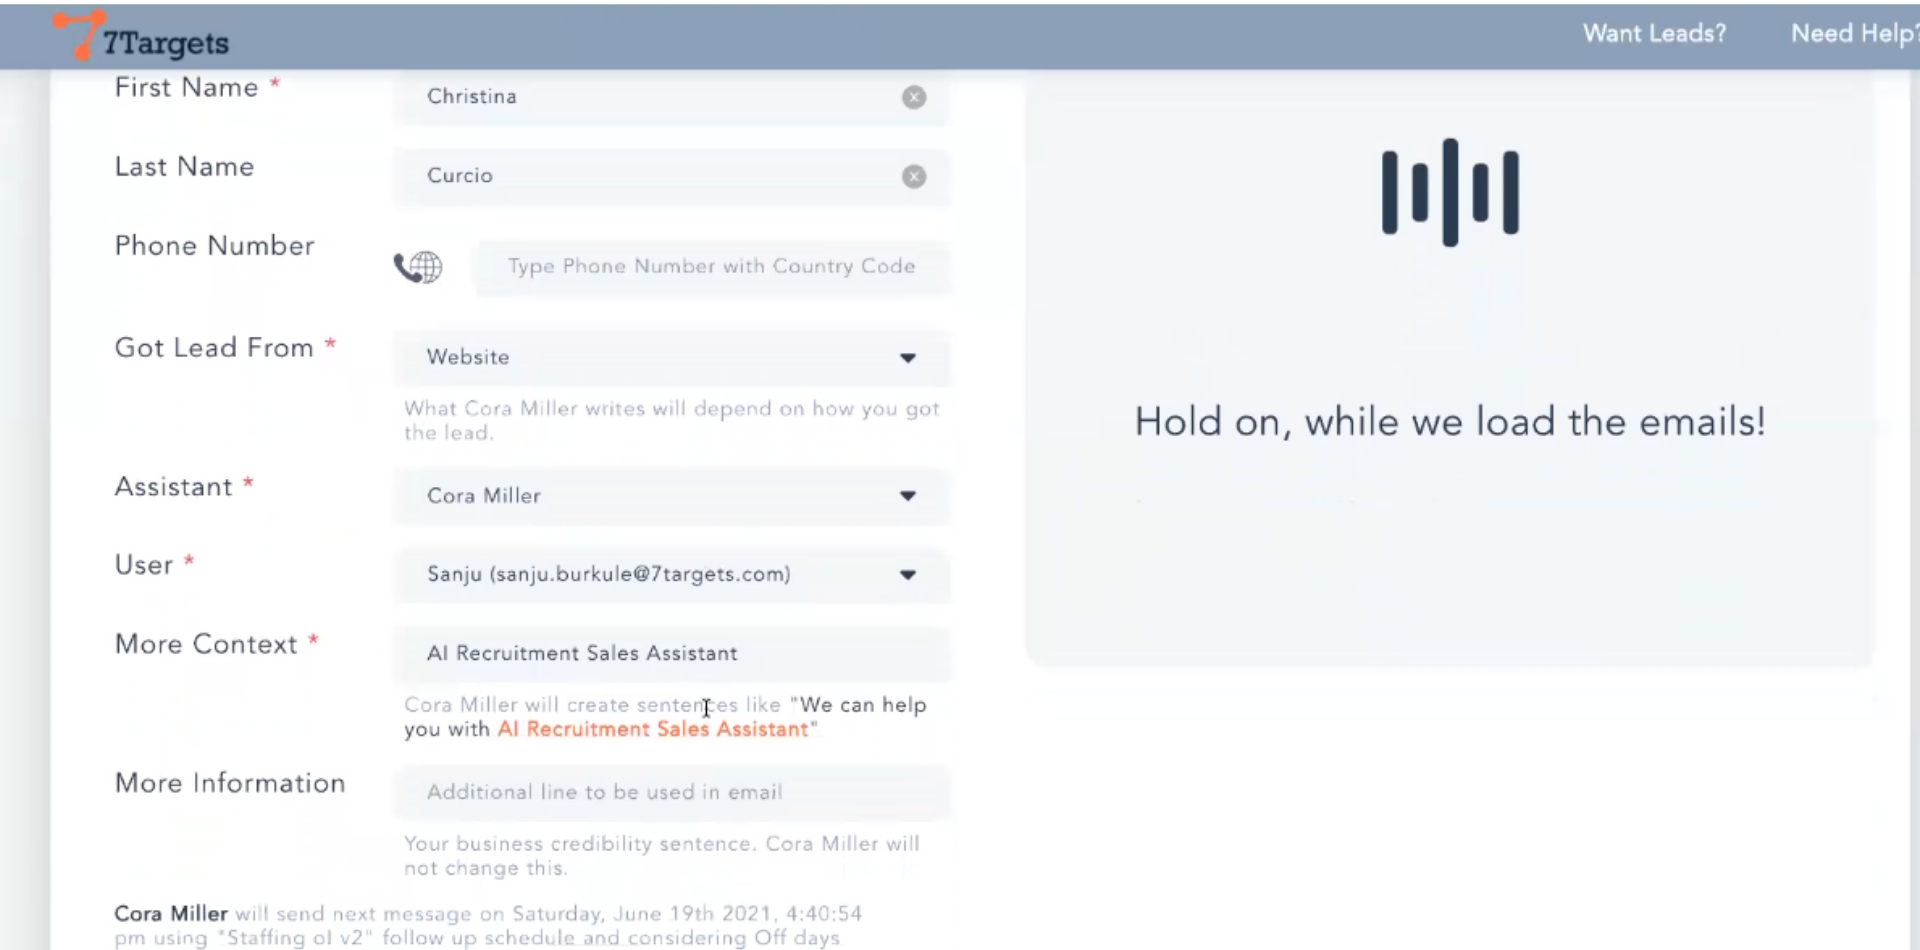This screenshot has height=950, width=1920.
Task: Click the More Information input field
Action: click(x=670, y=793)
